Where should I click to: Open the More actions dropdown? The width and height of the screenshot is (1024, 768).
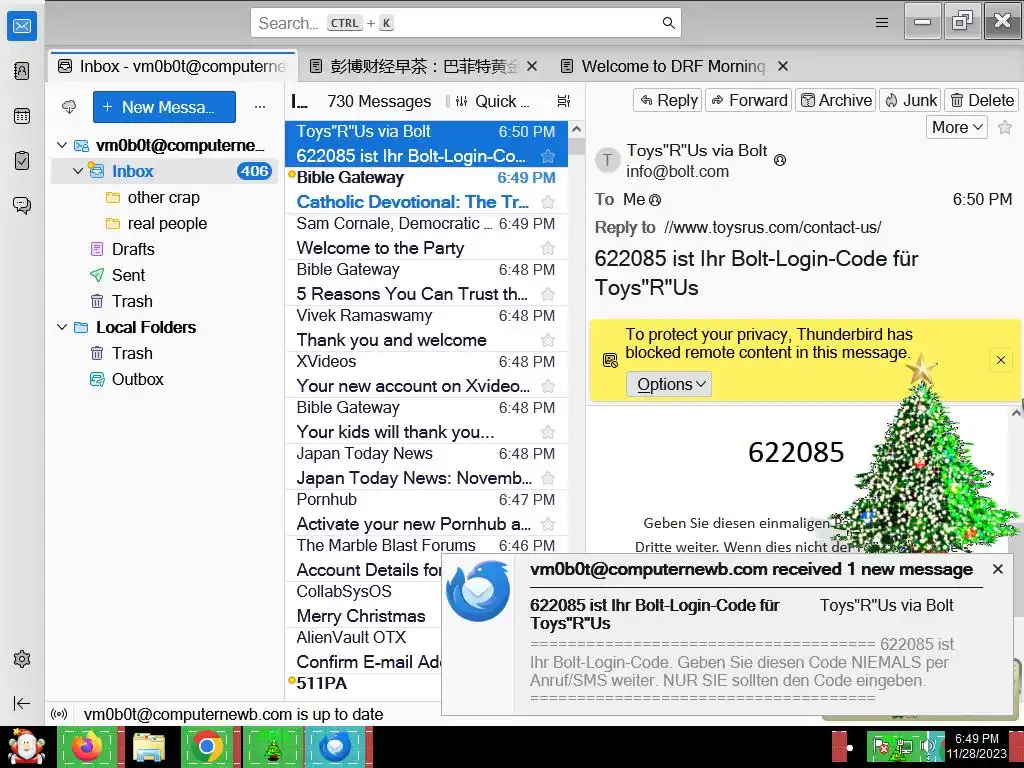(957, 127)
